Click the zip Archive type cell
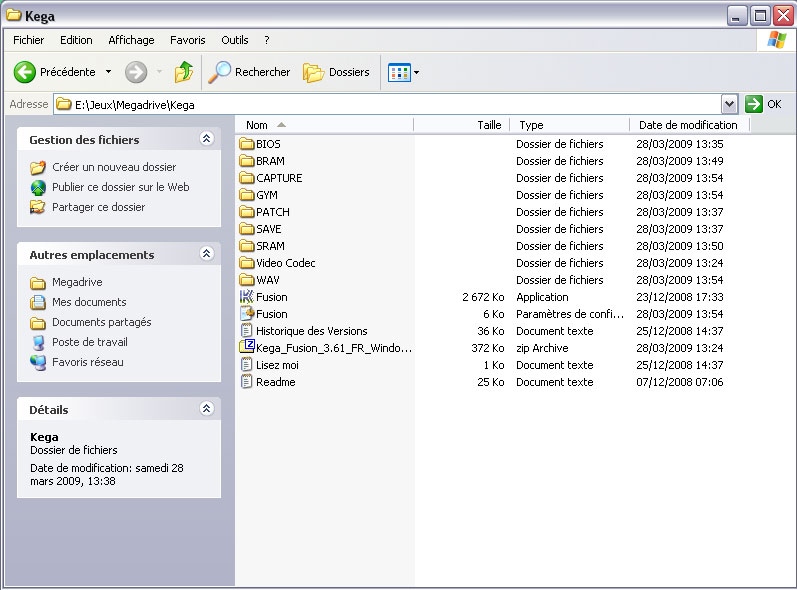The width and height of the screenshot is (797, 590). [x=542, y=348]
